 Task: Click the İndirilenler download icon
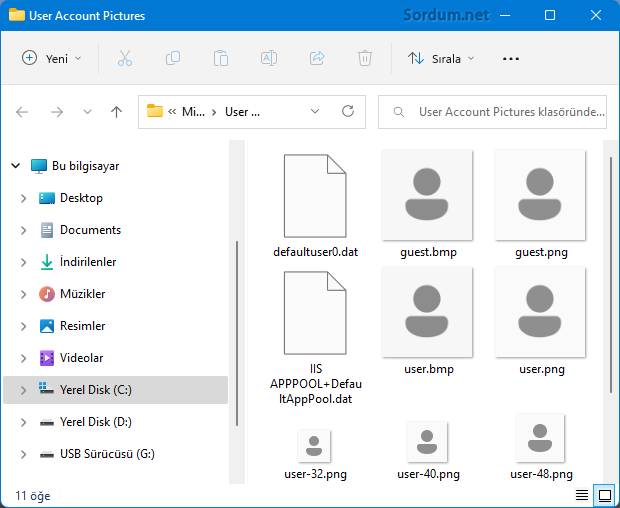click(47, 262)
